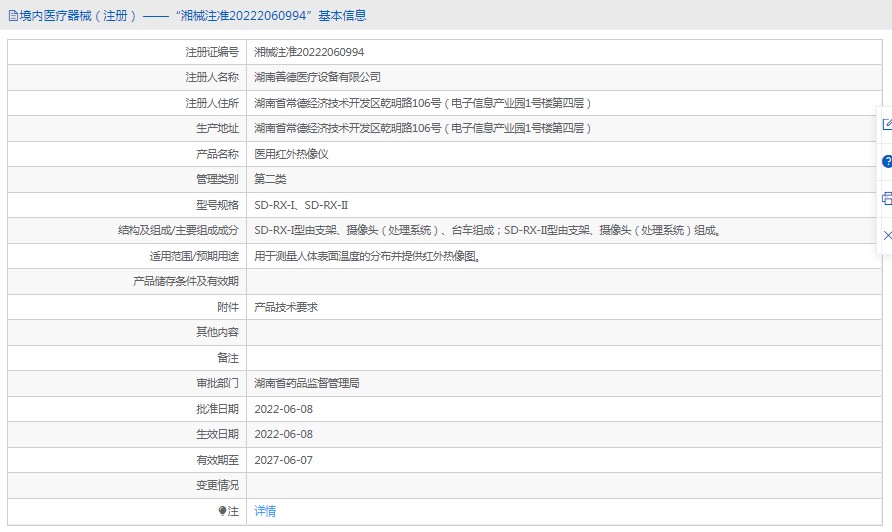This screenshot has width=892, height=532.
Task: Open the edit/feedback pencil icon in side panel
Action: pyautogui.click(x=887, y=124)
